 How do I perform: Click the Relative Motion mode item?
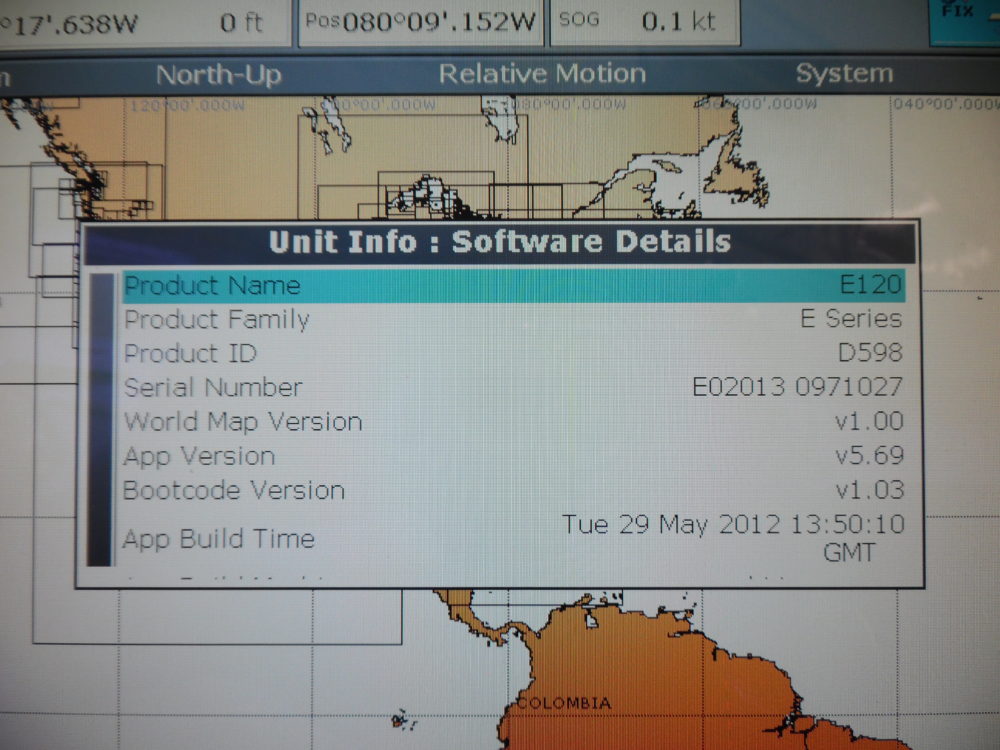(542, 75)
